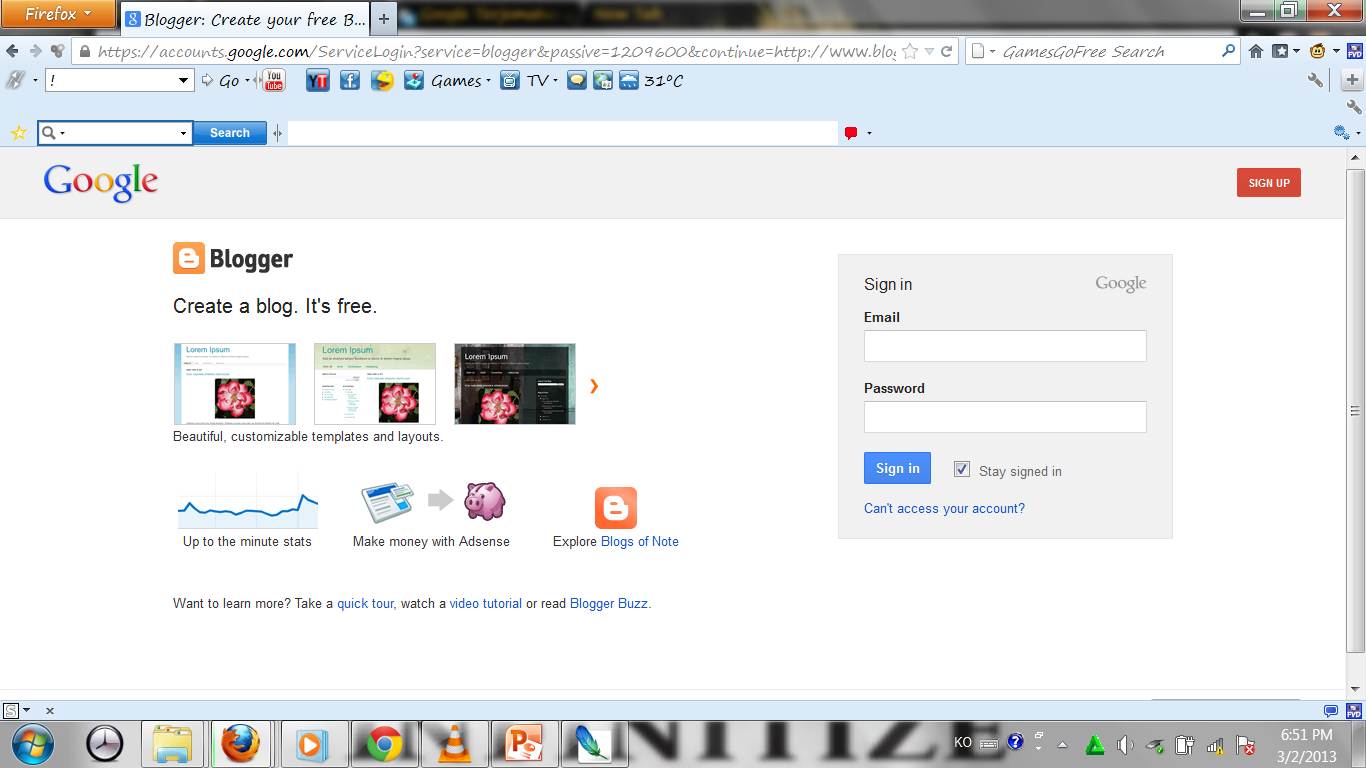Open the quick tour link
Image resolution: width=1366 pixels, height=768 pixels.
click(365, 603)
